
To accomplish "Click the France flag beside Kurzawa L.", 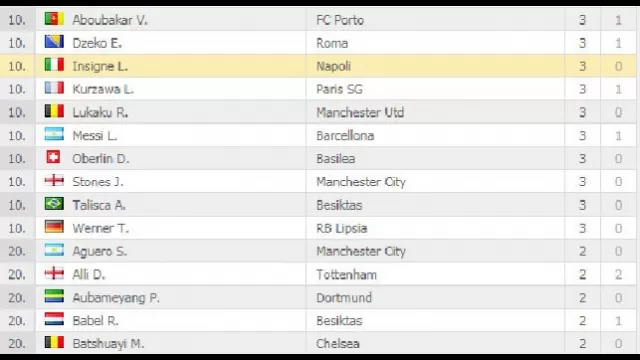I will (54, 88).
